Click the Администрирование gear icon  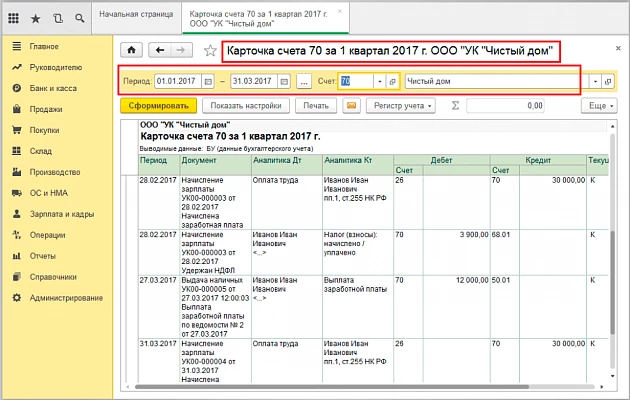coord(16,298)
